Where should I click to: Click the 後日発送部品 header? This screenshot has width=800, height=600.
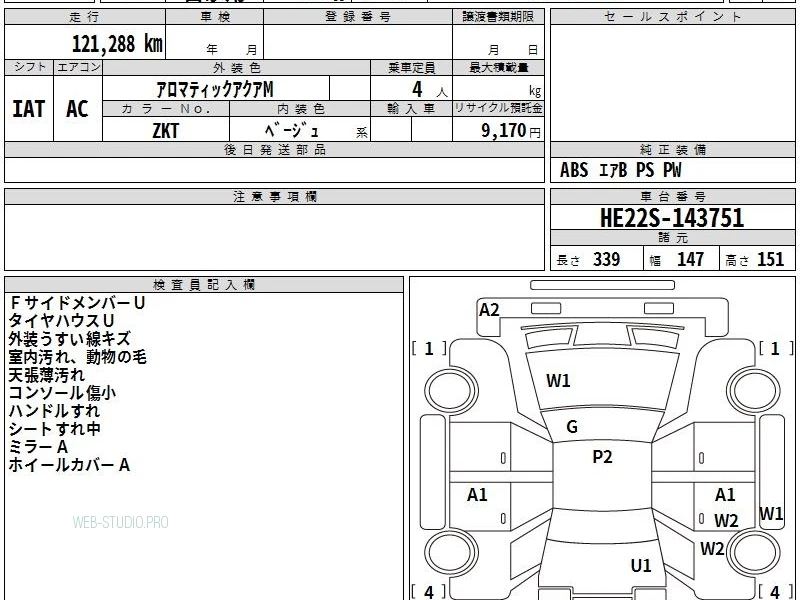[274, 149]
